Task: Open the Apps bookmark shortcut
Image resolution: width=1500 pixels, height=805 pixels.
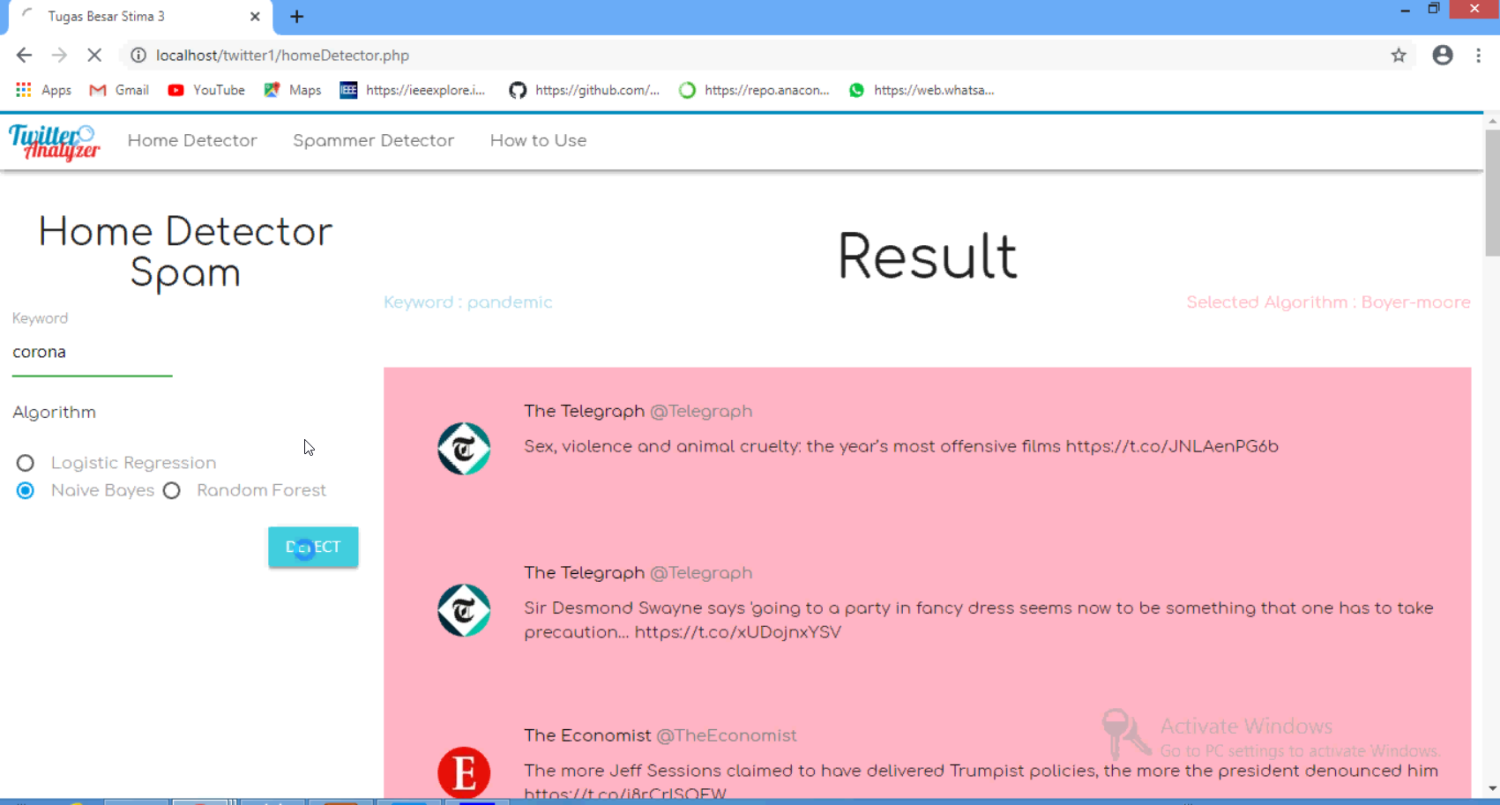Action: tap(44, 90)
